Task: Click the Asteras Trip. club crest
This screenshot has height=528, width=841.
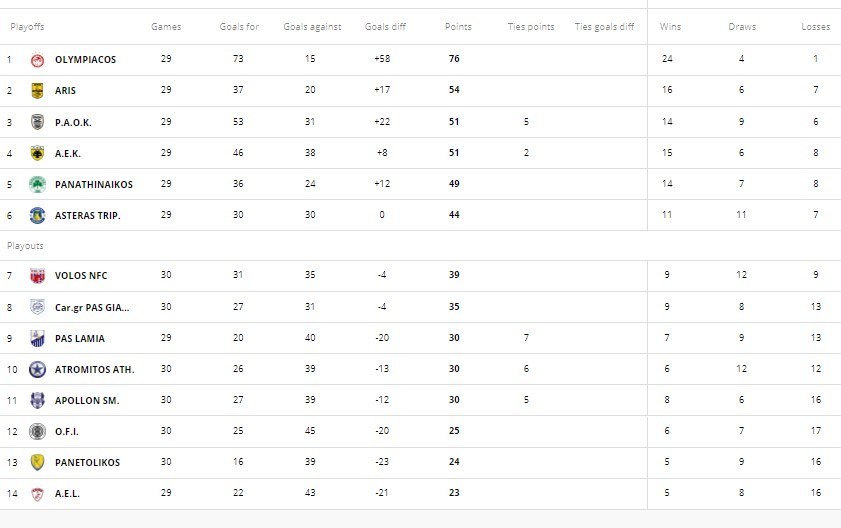Action: coord(37,215)
